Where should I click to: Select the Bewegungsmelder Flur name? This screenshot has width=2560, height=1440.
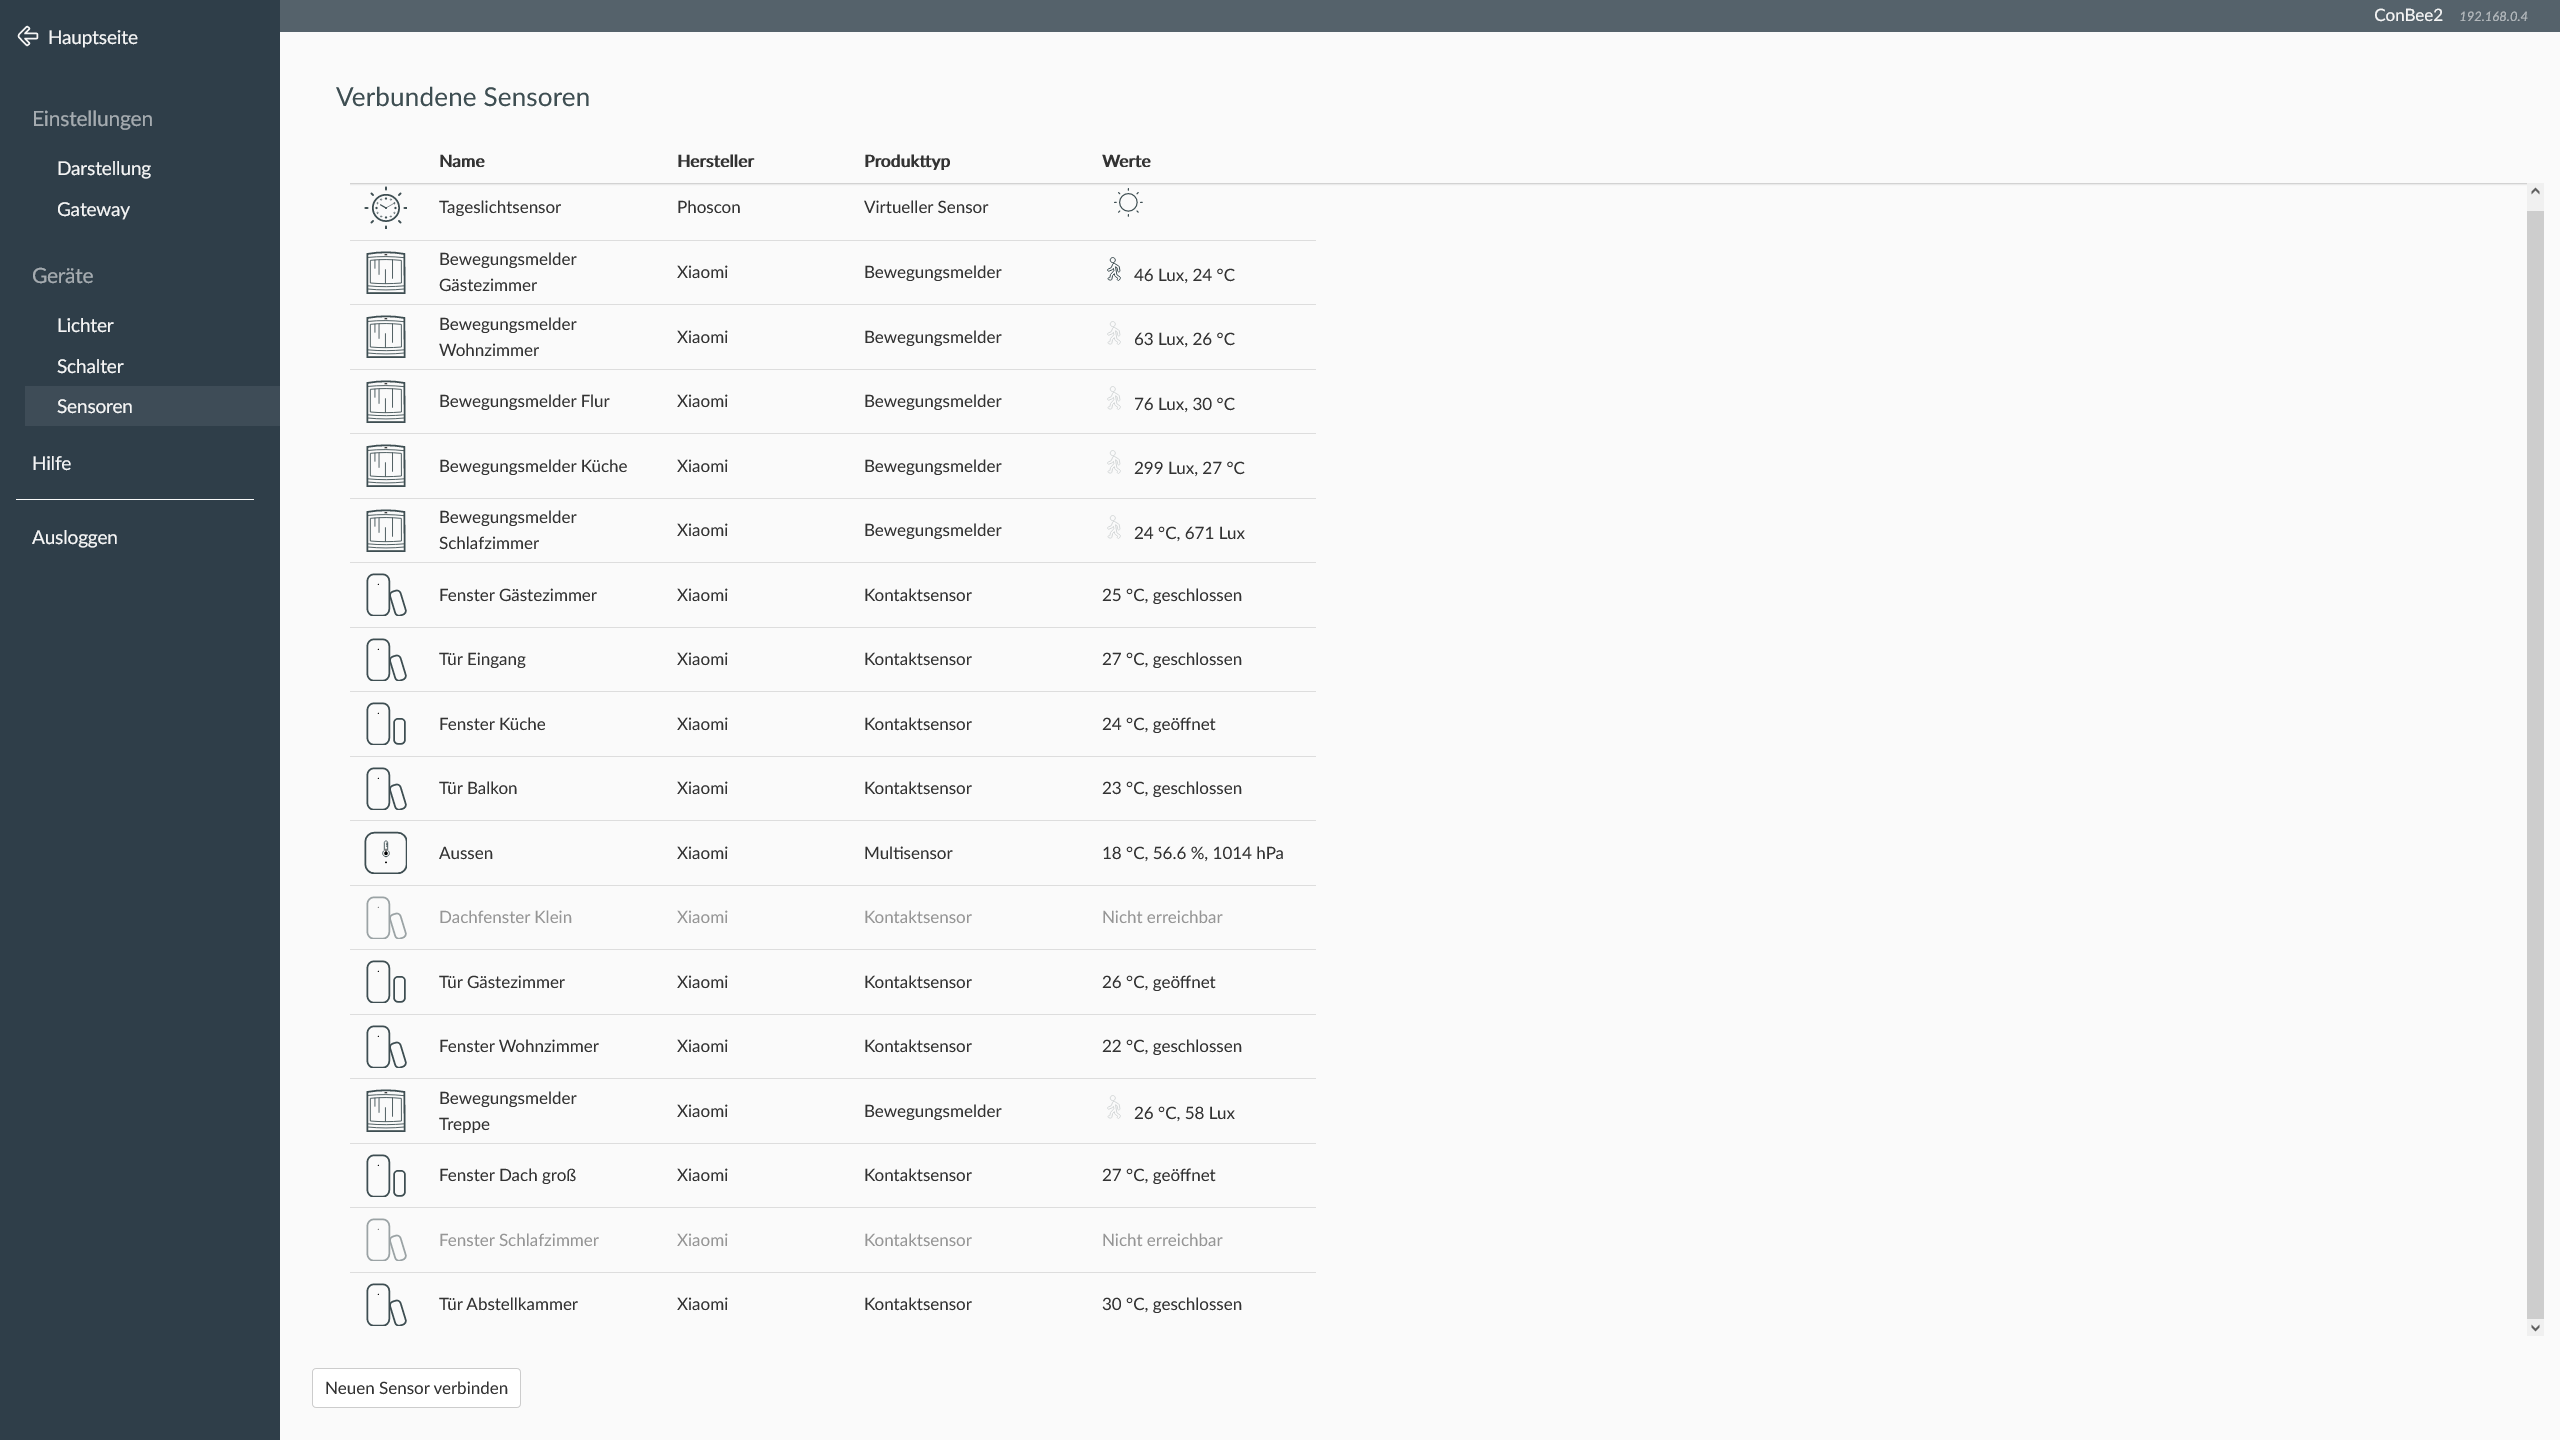[524, 401]
